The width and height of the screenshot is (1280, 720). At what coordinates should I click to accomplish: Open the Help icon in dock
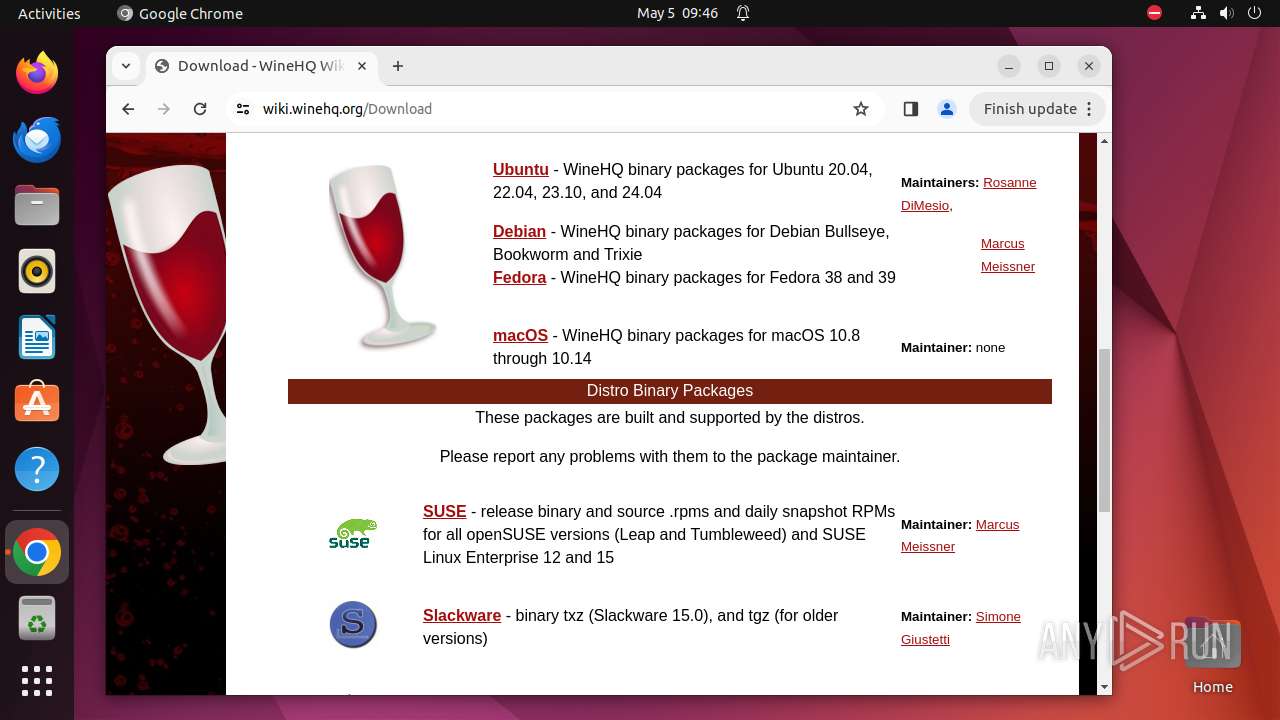(37, 469)
